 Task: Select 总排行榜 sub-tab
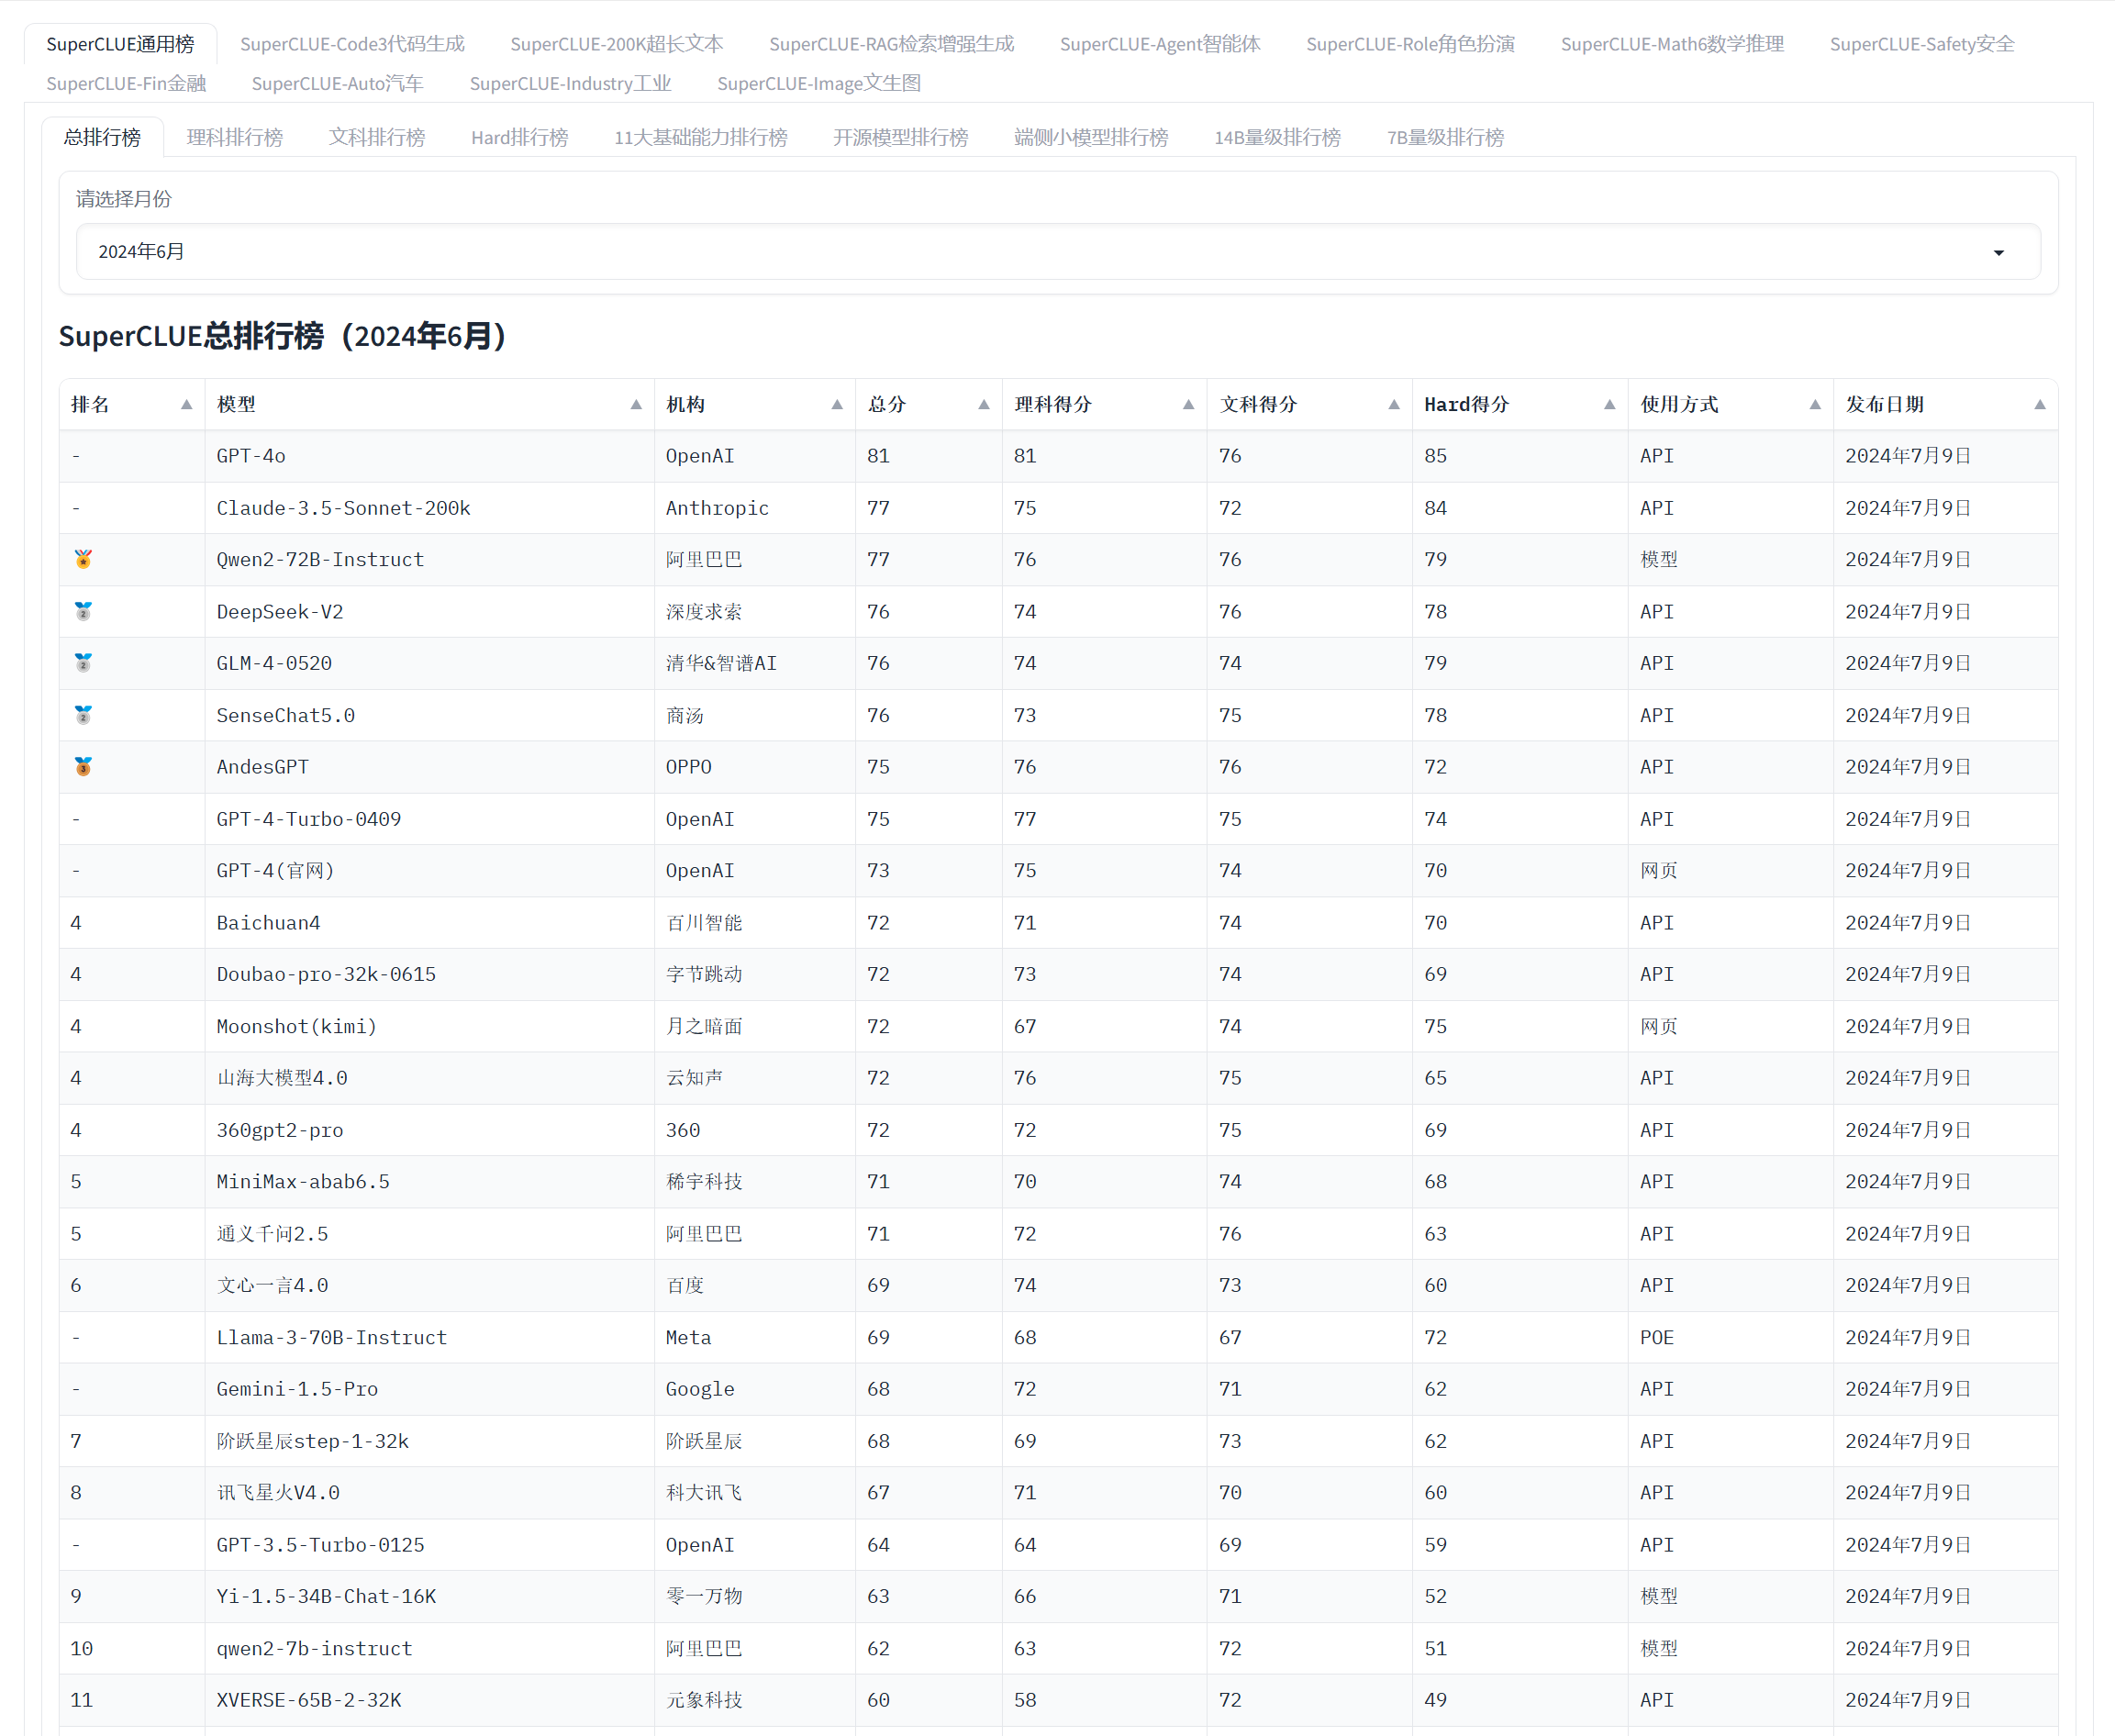[102, 137]
